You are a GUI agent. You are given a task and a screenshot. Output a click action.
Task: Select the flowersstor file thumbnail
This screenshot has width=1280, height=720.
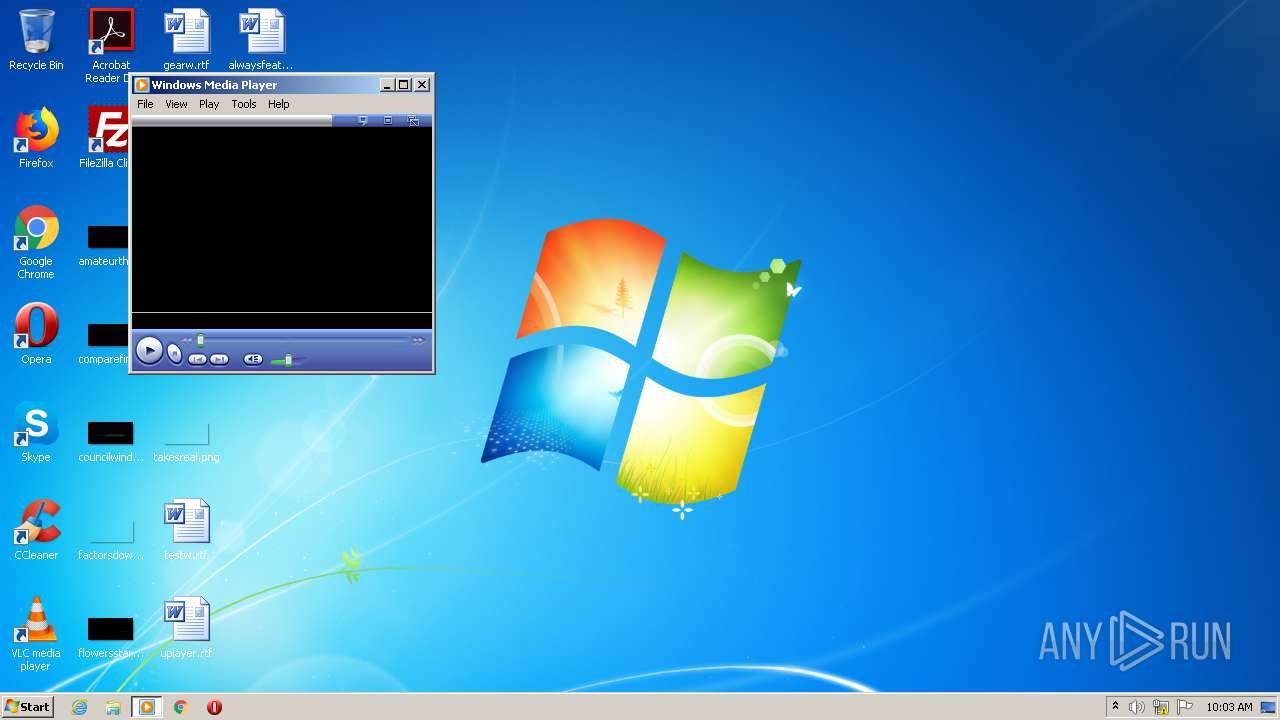coord(110,637)
